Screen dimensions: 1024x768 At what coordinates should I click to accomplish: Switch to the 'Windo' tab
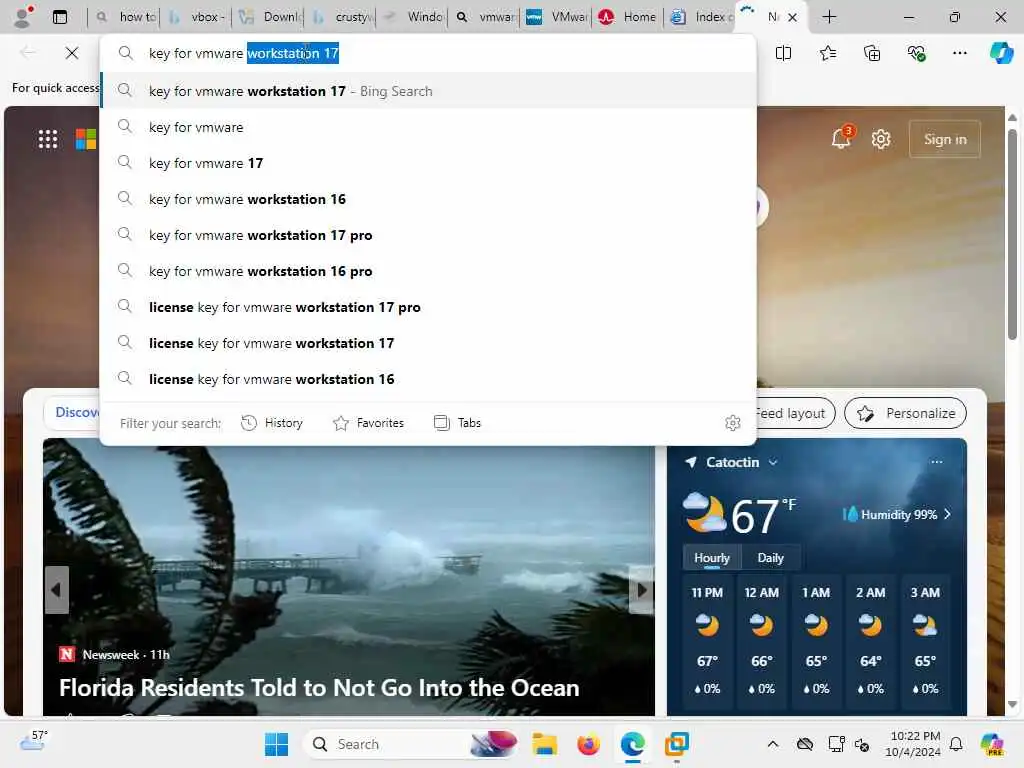click(x=412, y=17)
